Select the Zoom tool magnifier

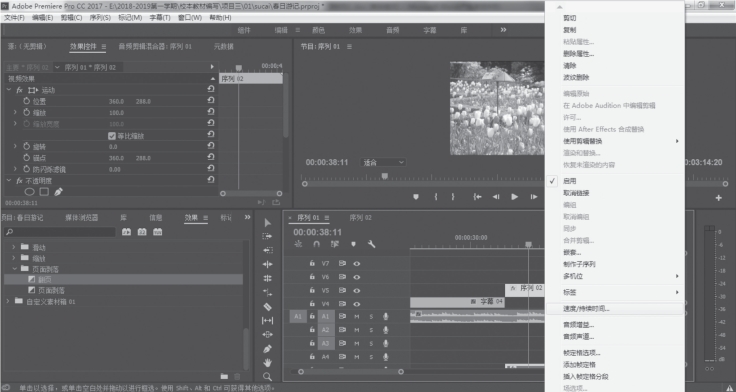pos(268,377)
